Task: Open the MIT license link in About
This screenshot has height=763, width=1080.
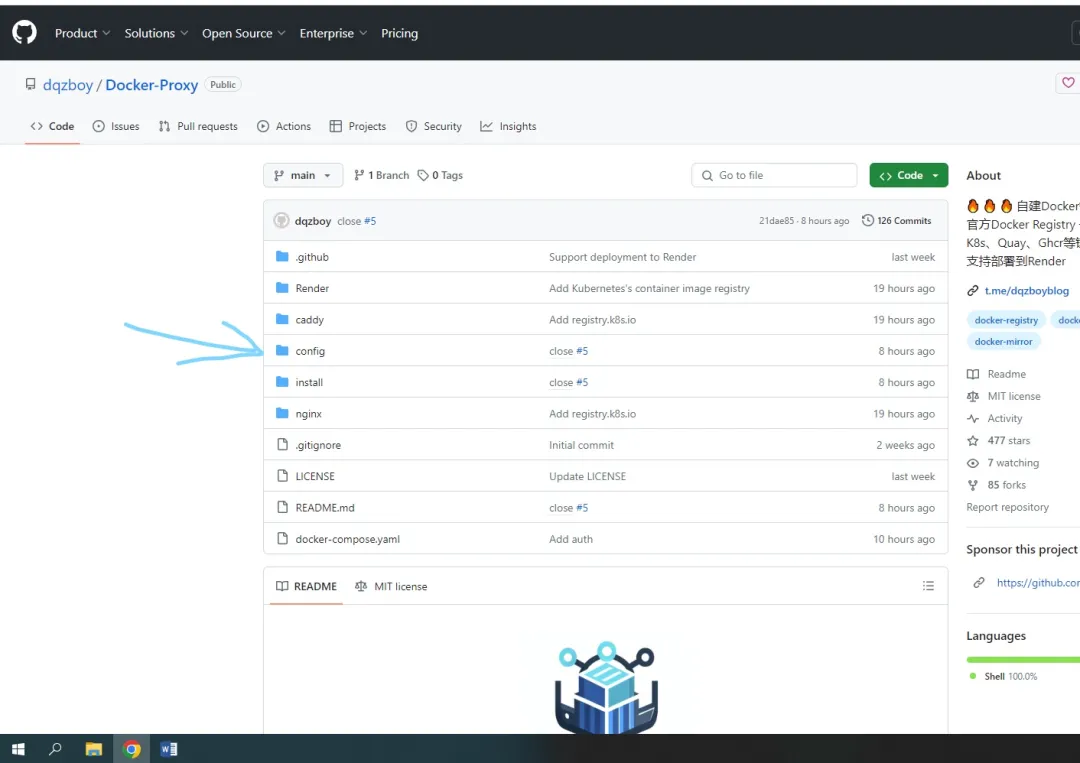Action: (1014, 396)
